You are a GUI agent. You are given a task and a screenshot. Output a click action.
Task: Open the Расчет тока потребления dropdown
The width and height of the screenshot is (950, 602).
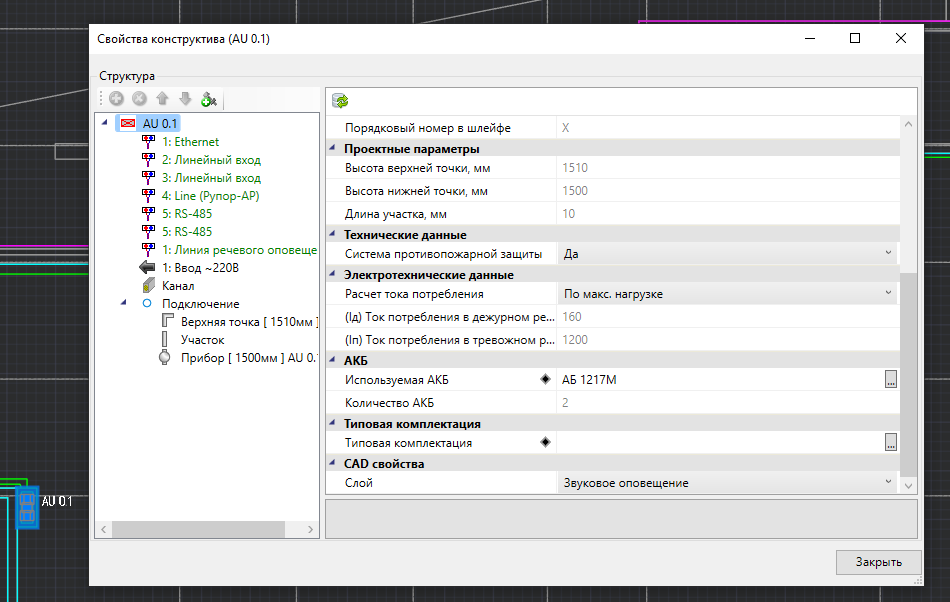(x=888, y=294)
